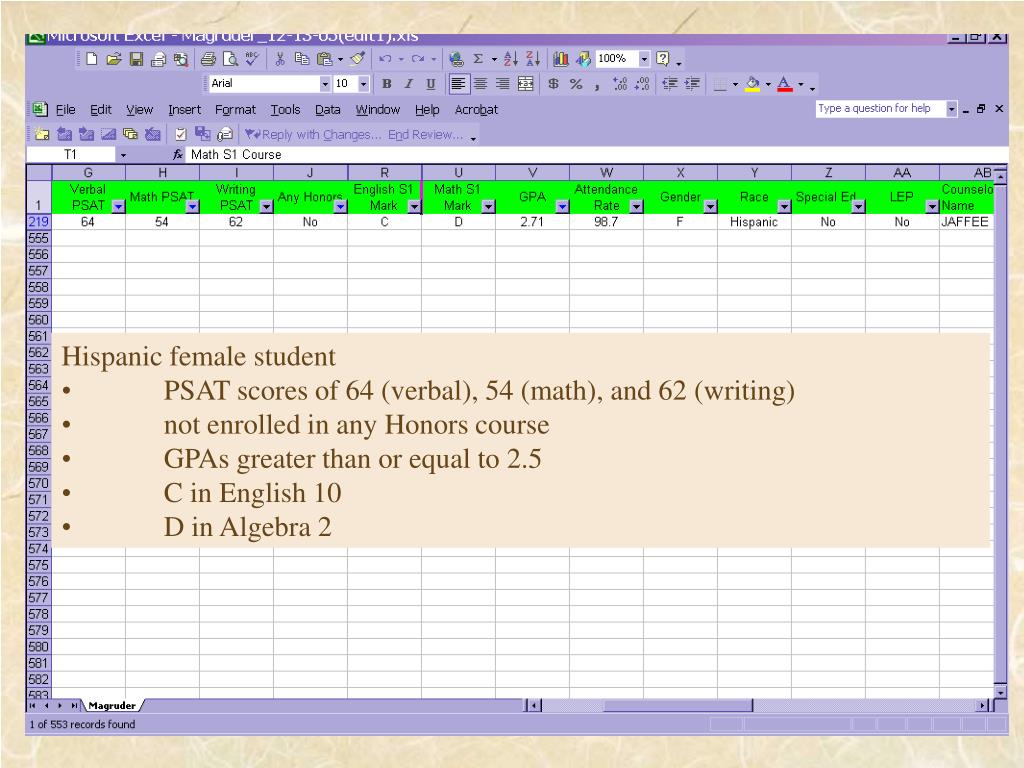1024x768 pixels.
Task: Select the attendance cell 98.7
Action: [606, 222]
